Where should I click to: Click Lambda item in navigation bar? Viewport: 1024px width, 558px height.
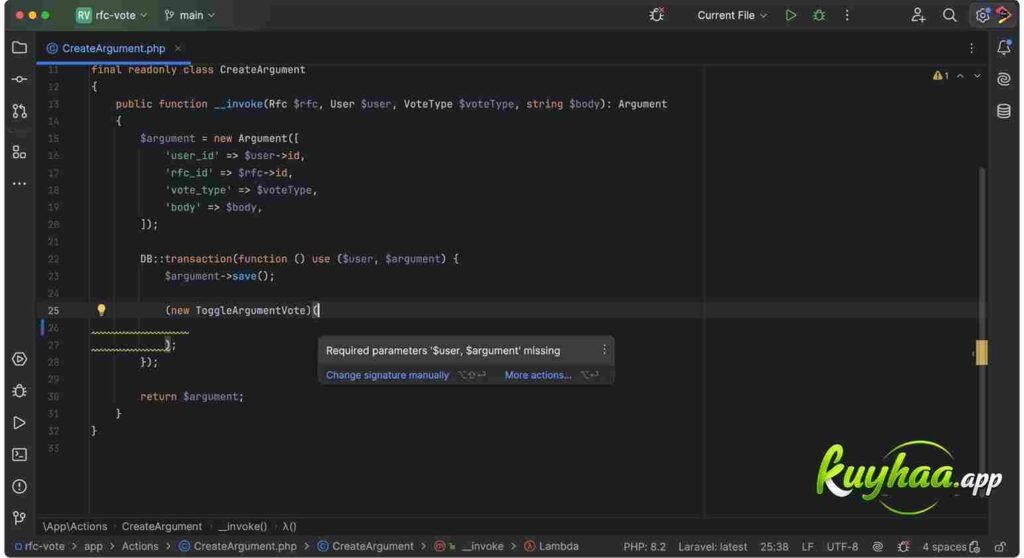[x=551, y=546]
